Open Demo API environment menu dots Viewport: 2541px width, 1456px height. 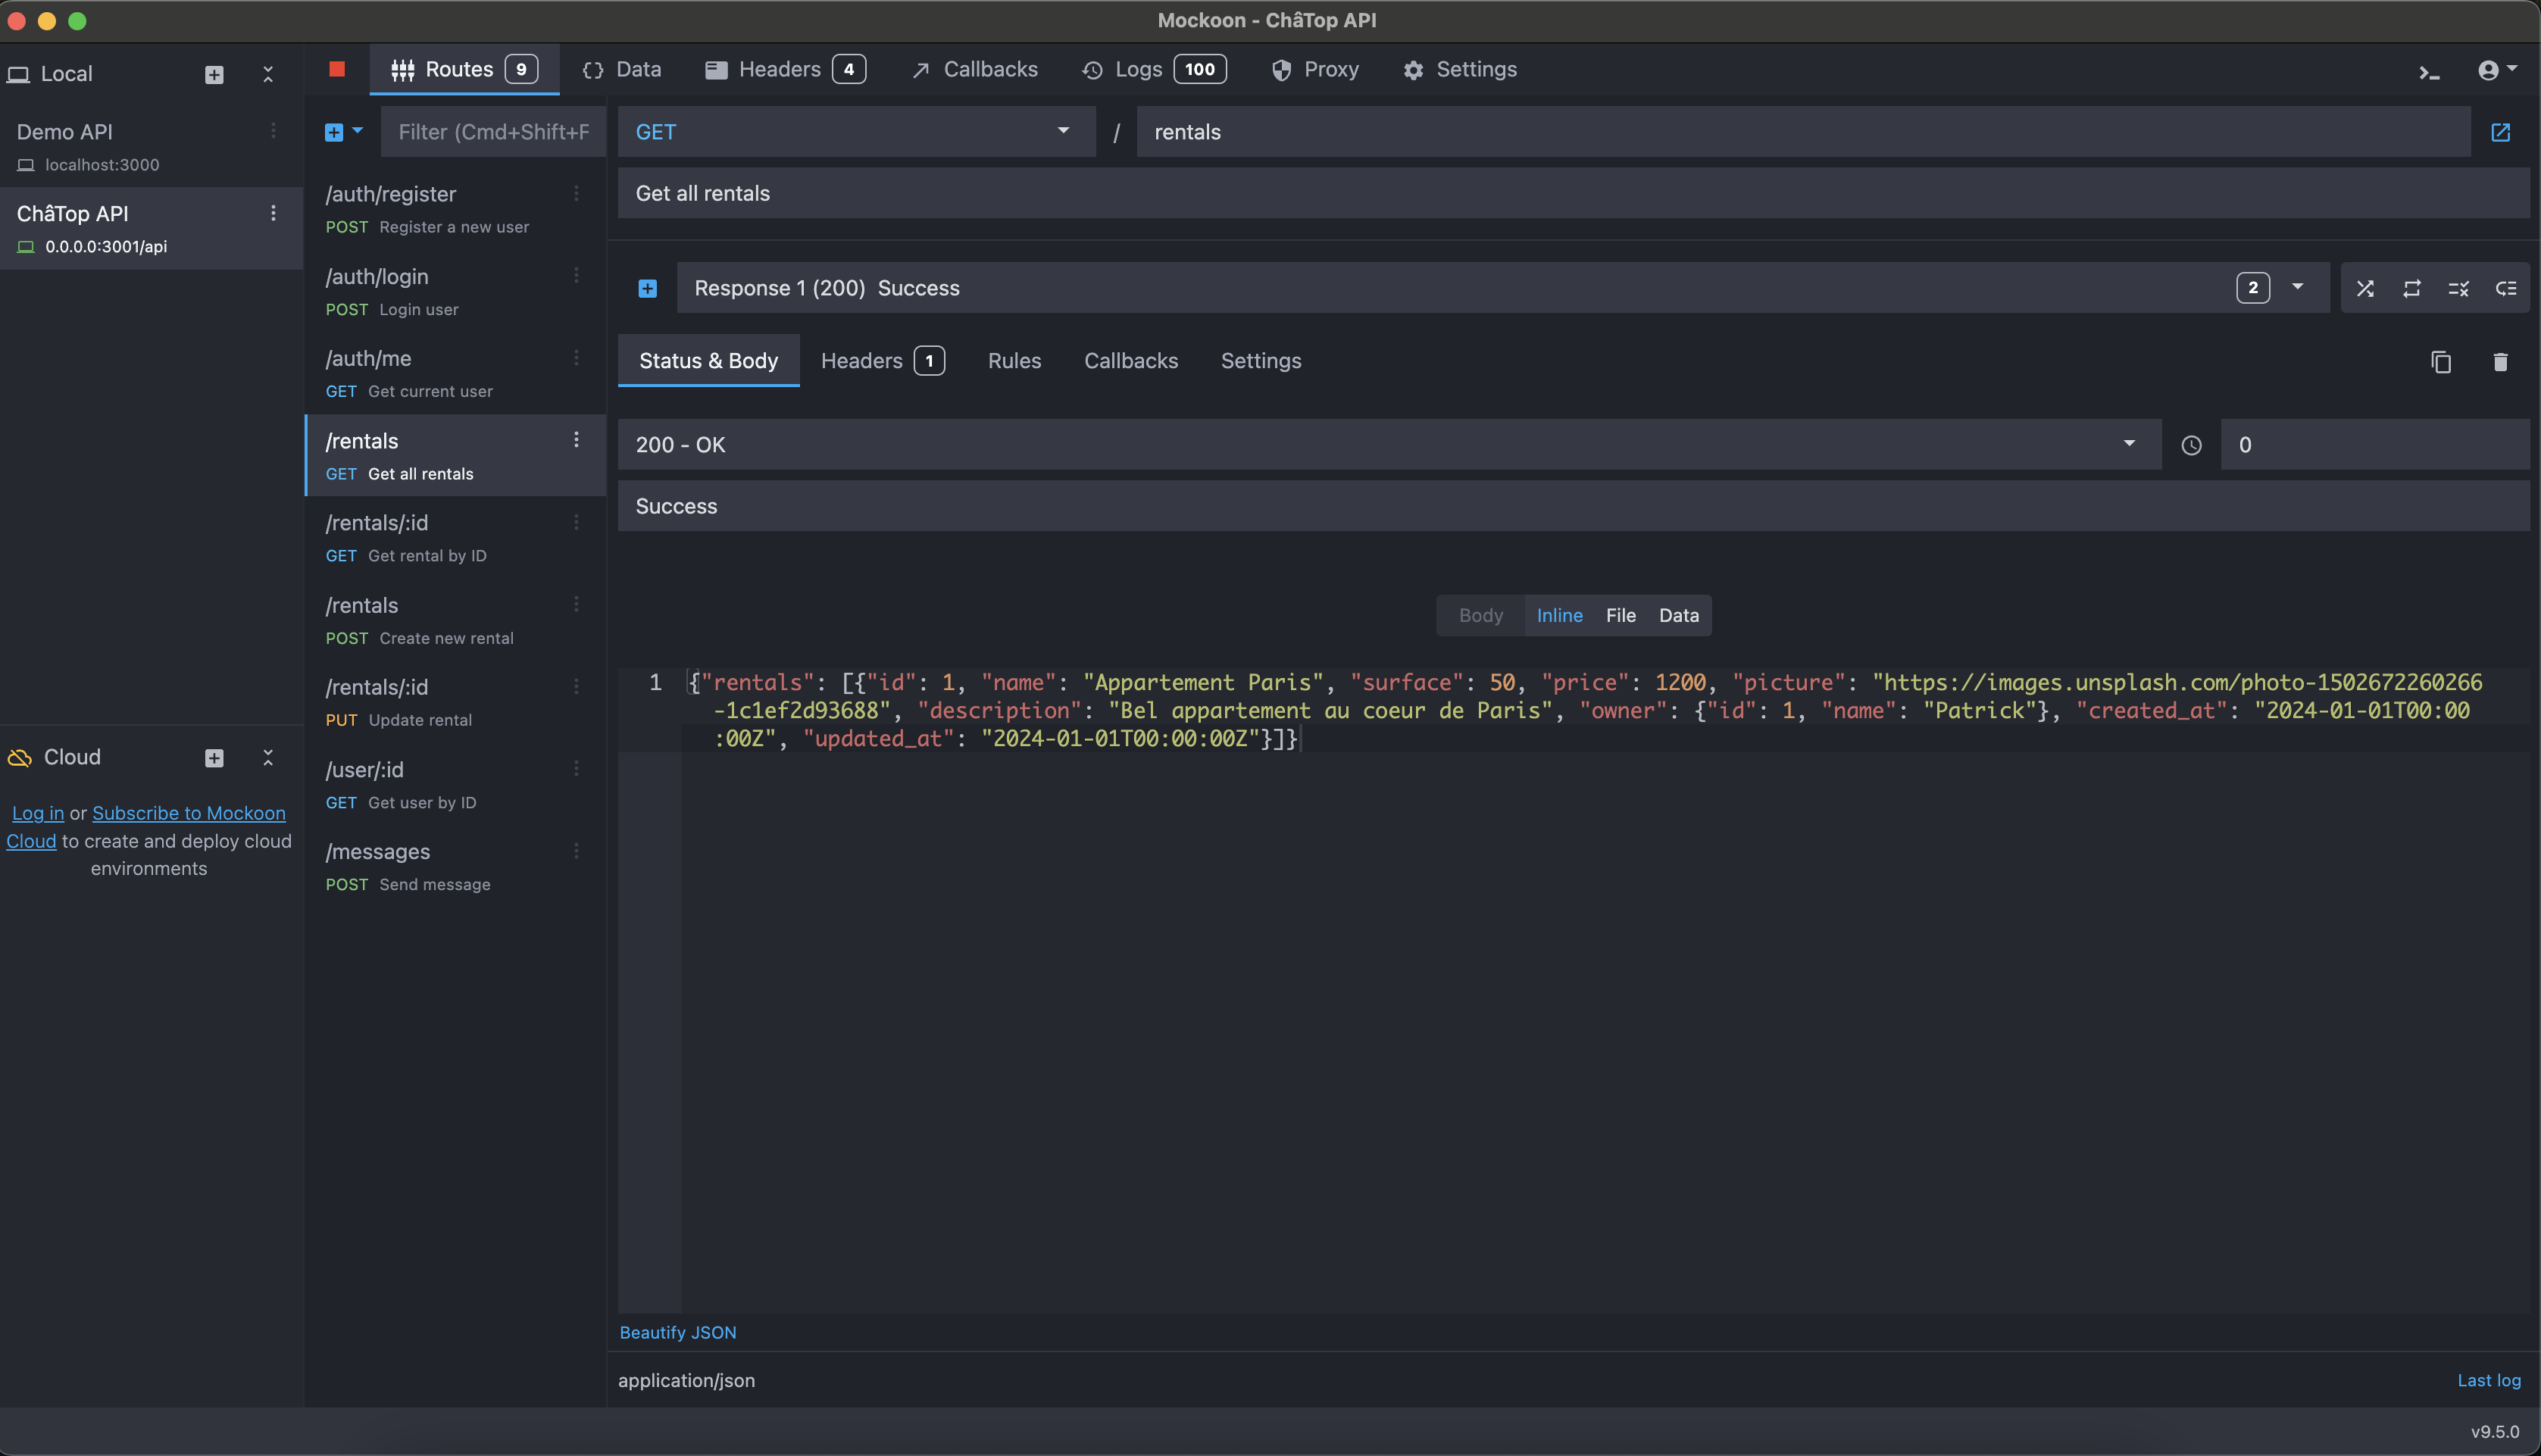click(x=273, y=131)
